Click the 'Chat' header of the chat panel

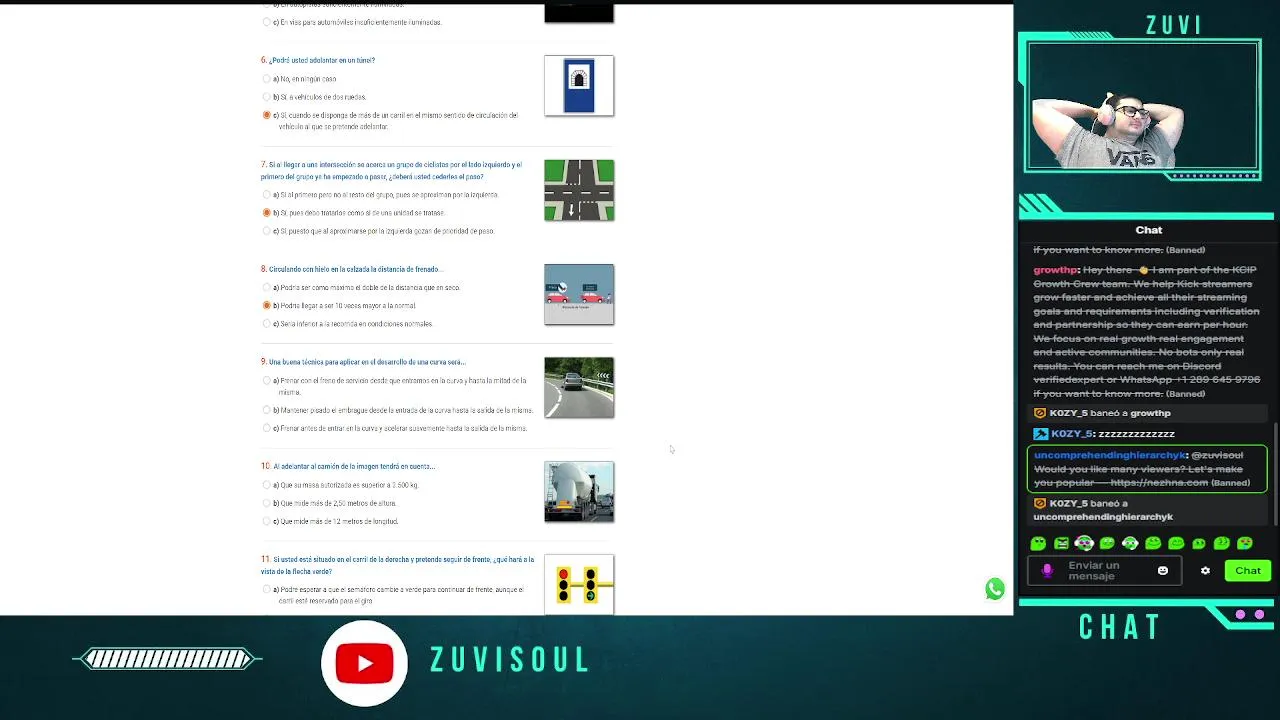pos(1148,230)
